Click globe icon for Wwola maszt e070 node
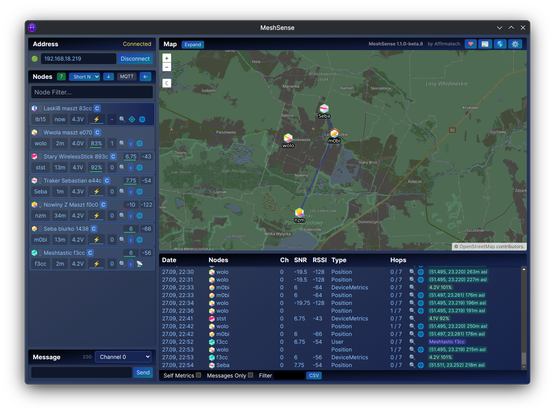This screenshot has height=414, width=555. (140, 143)
